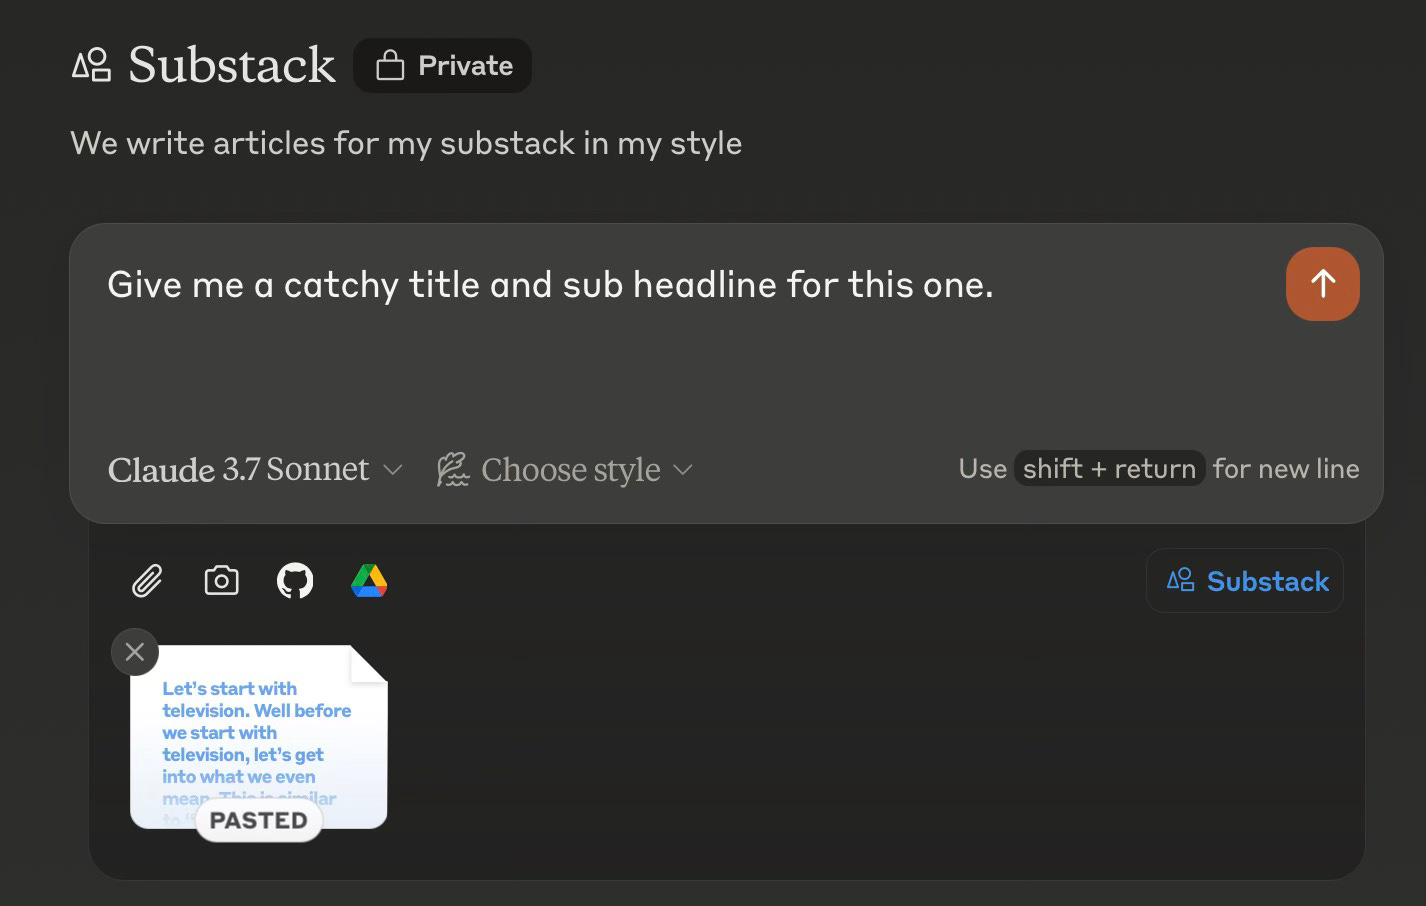1426x906 pixels.
Task: Open the Choose style dropdown
Action: (x=565, y=469)
